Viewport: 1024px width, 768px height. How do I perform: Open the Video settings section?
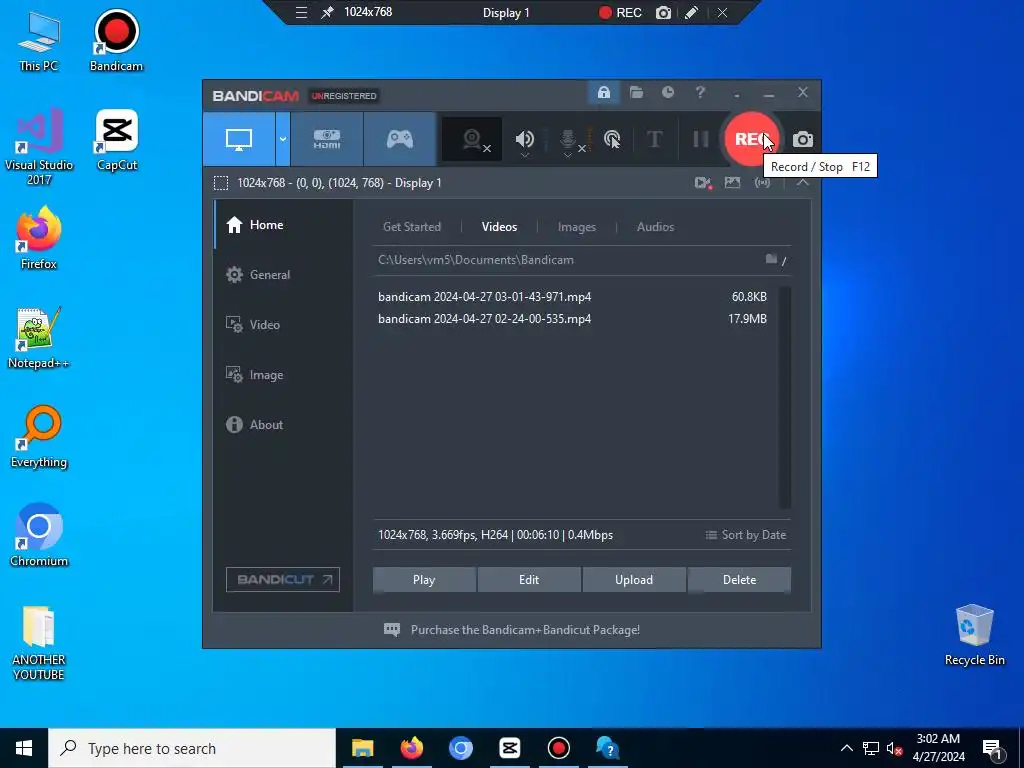pos(283,325)
